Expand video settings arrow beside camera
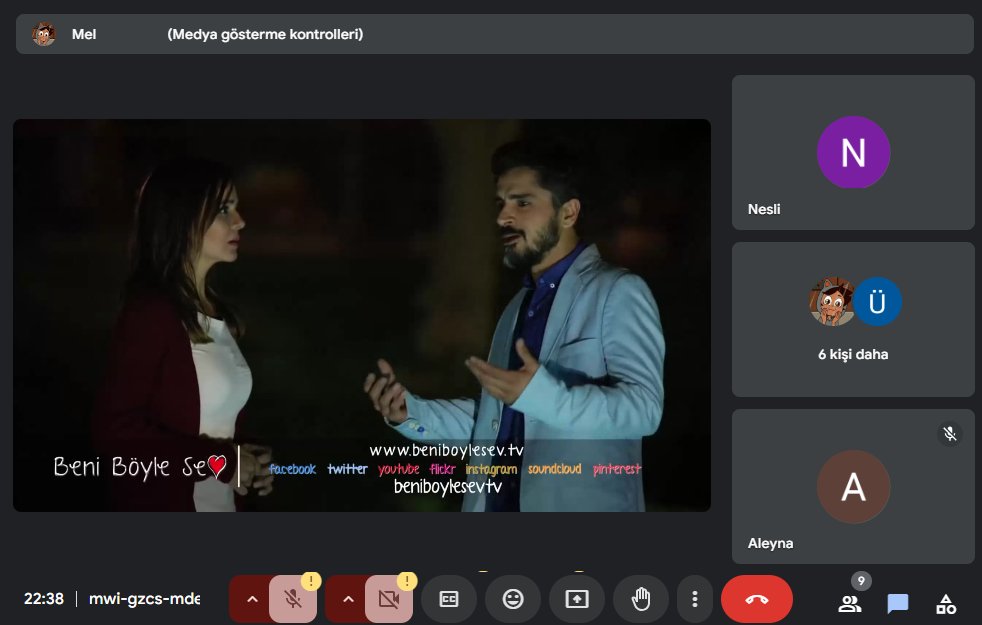Image resolution: width=982 pixels, height=625 pixels. 348,599
